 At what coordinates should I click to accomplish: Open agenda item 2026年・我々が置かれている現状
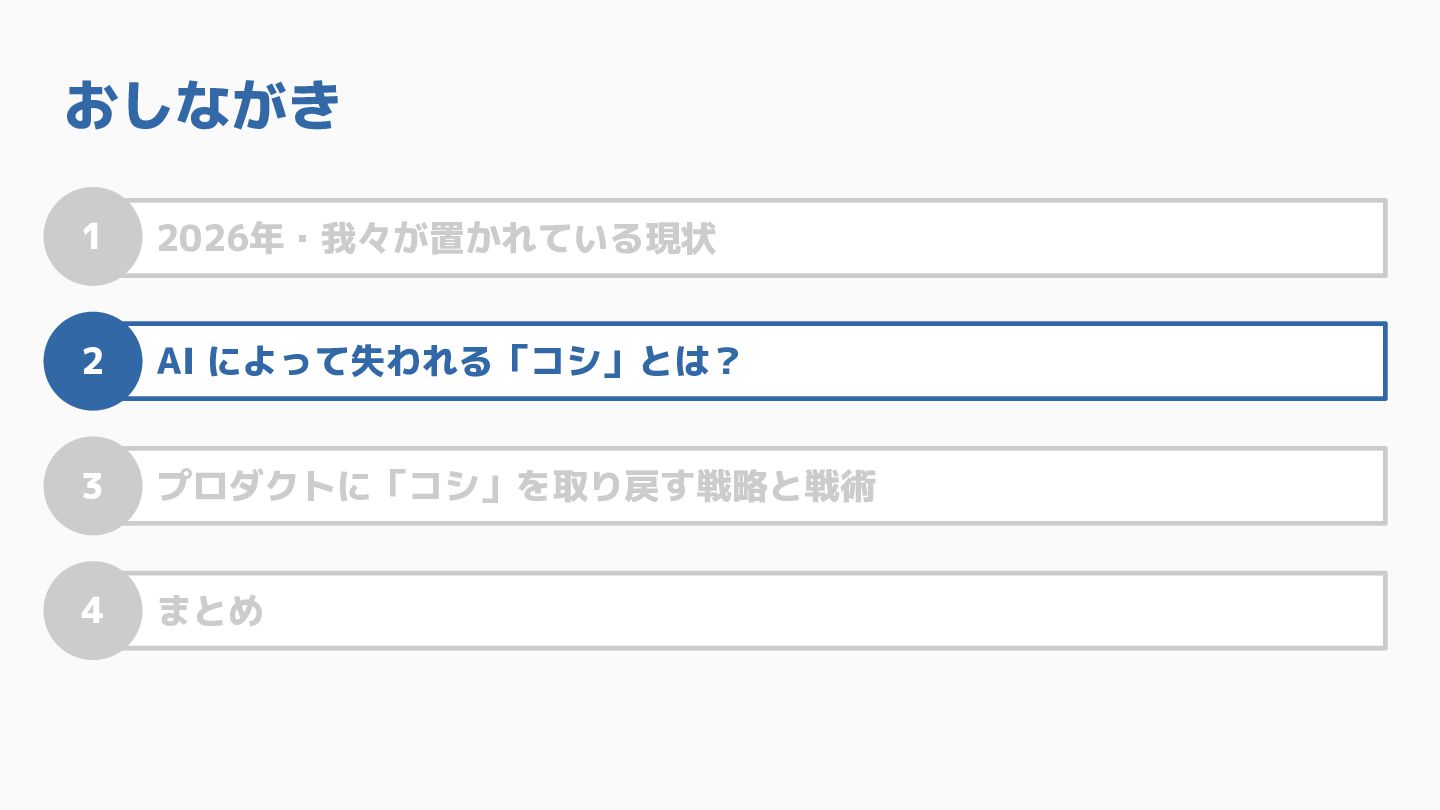(436, 238)
